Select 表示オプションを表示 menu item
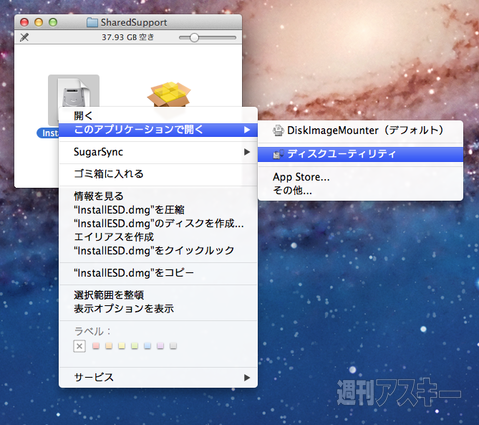The width and height of the screenshot is (479, 425). point(158,309)
